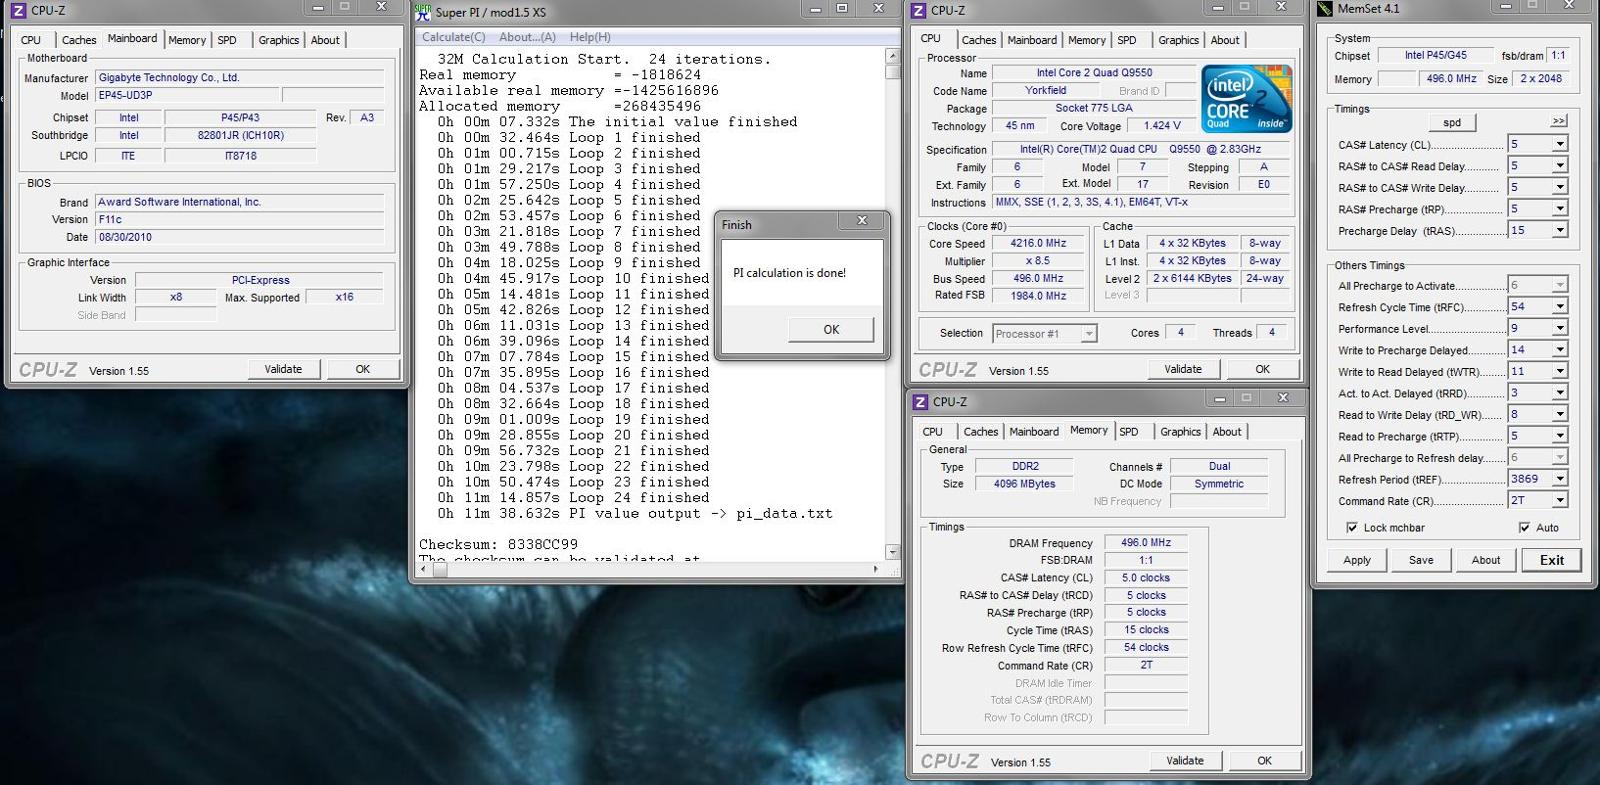Click the Save button in MemSet
1600x785 pixels.
[1421, 560]
